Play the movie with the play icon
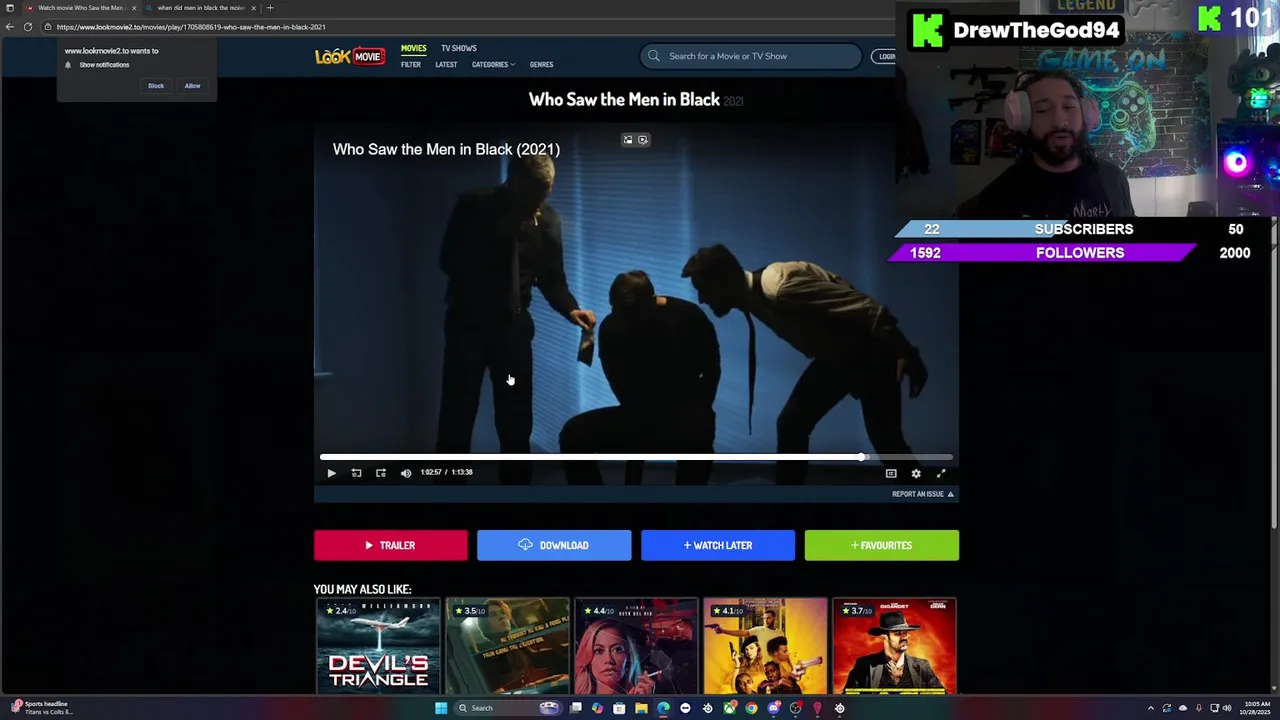The height and width of the screenshot is (720, 1280). (331, 473)
